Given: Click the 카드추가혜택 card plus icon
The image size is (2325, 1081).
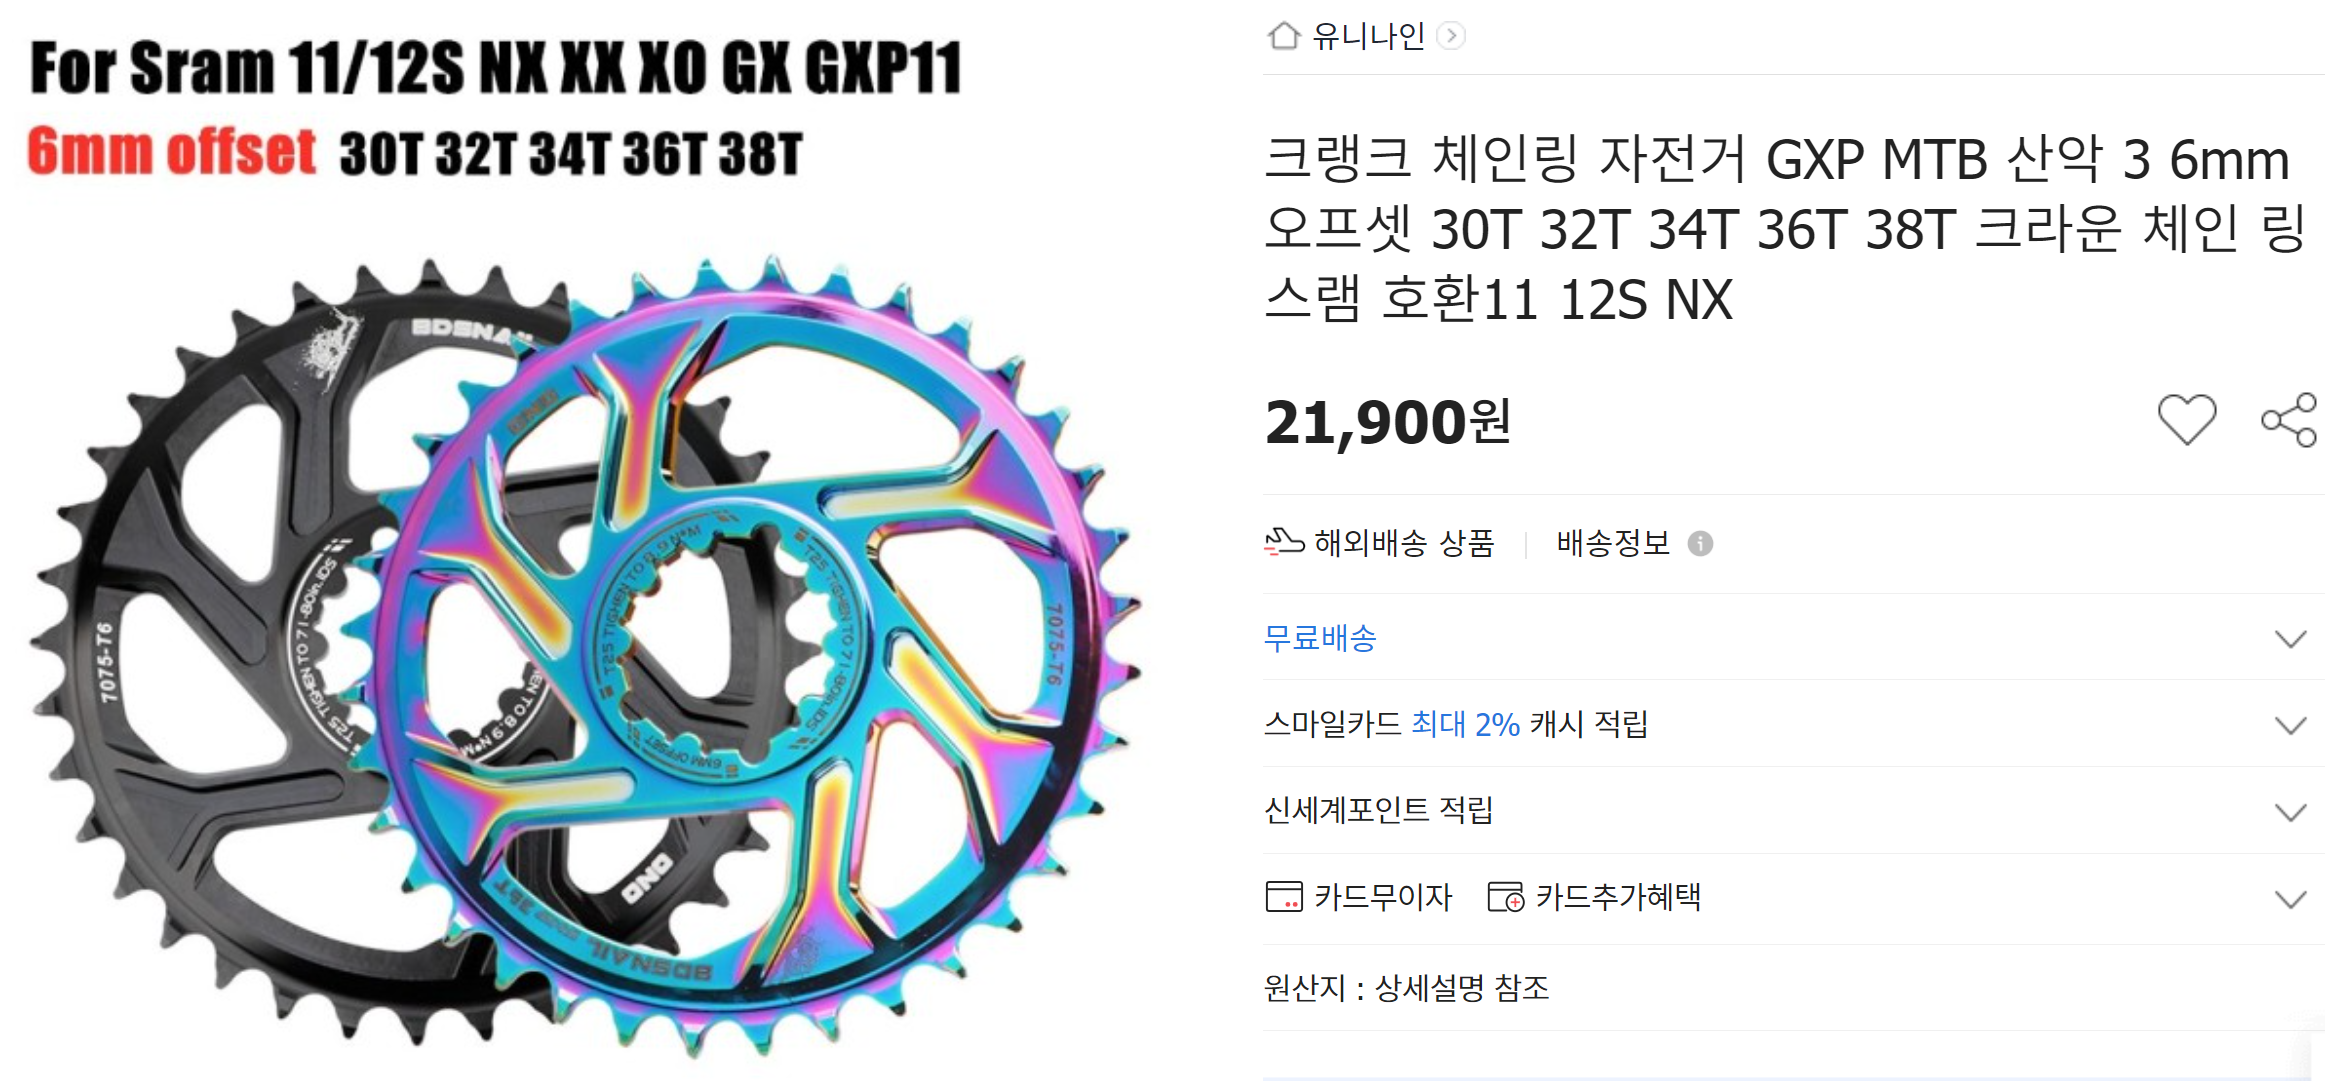Looking at the screenshot, I should tap(1505, 896).
